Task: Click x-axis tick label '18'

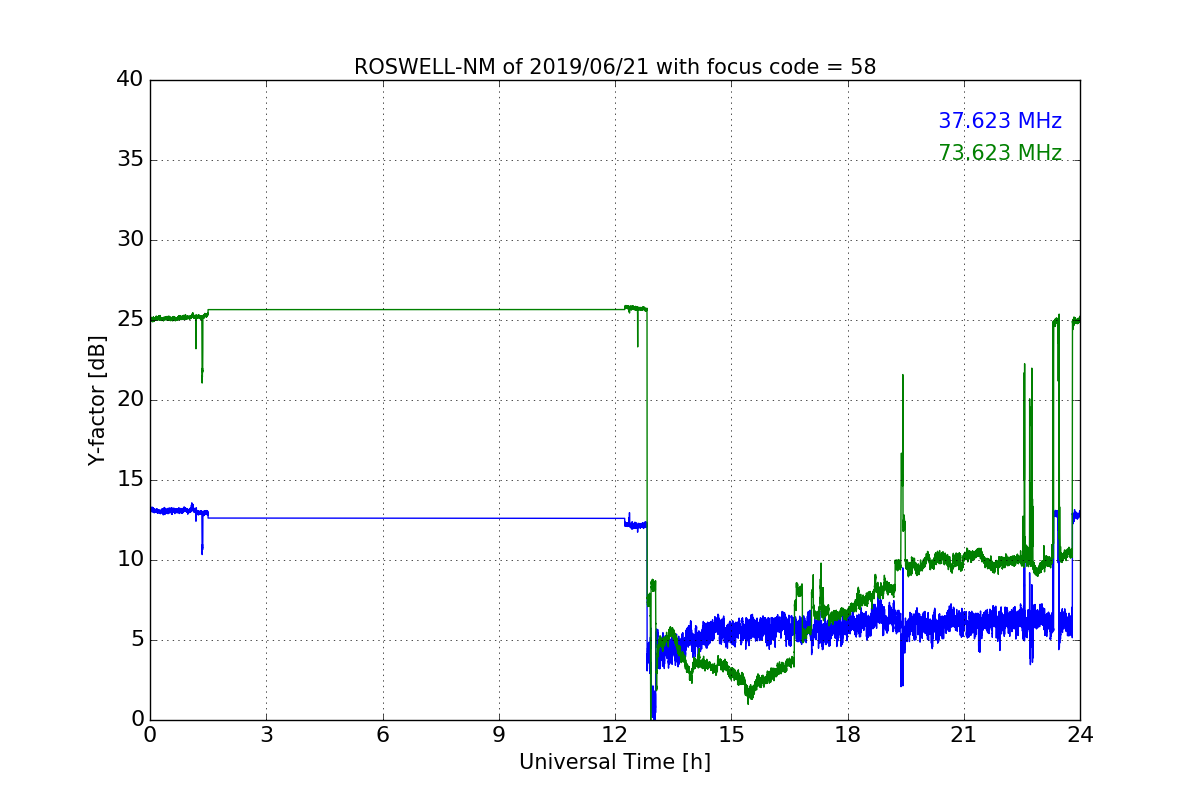Action: pos(848,735)
